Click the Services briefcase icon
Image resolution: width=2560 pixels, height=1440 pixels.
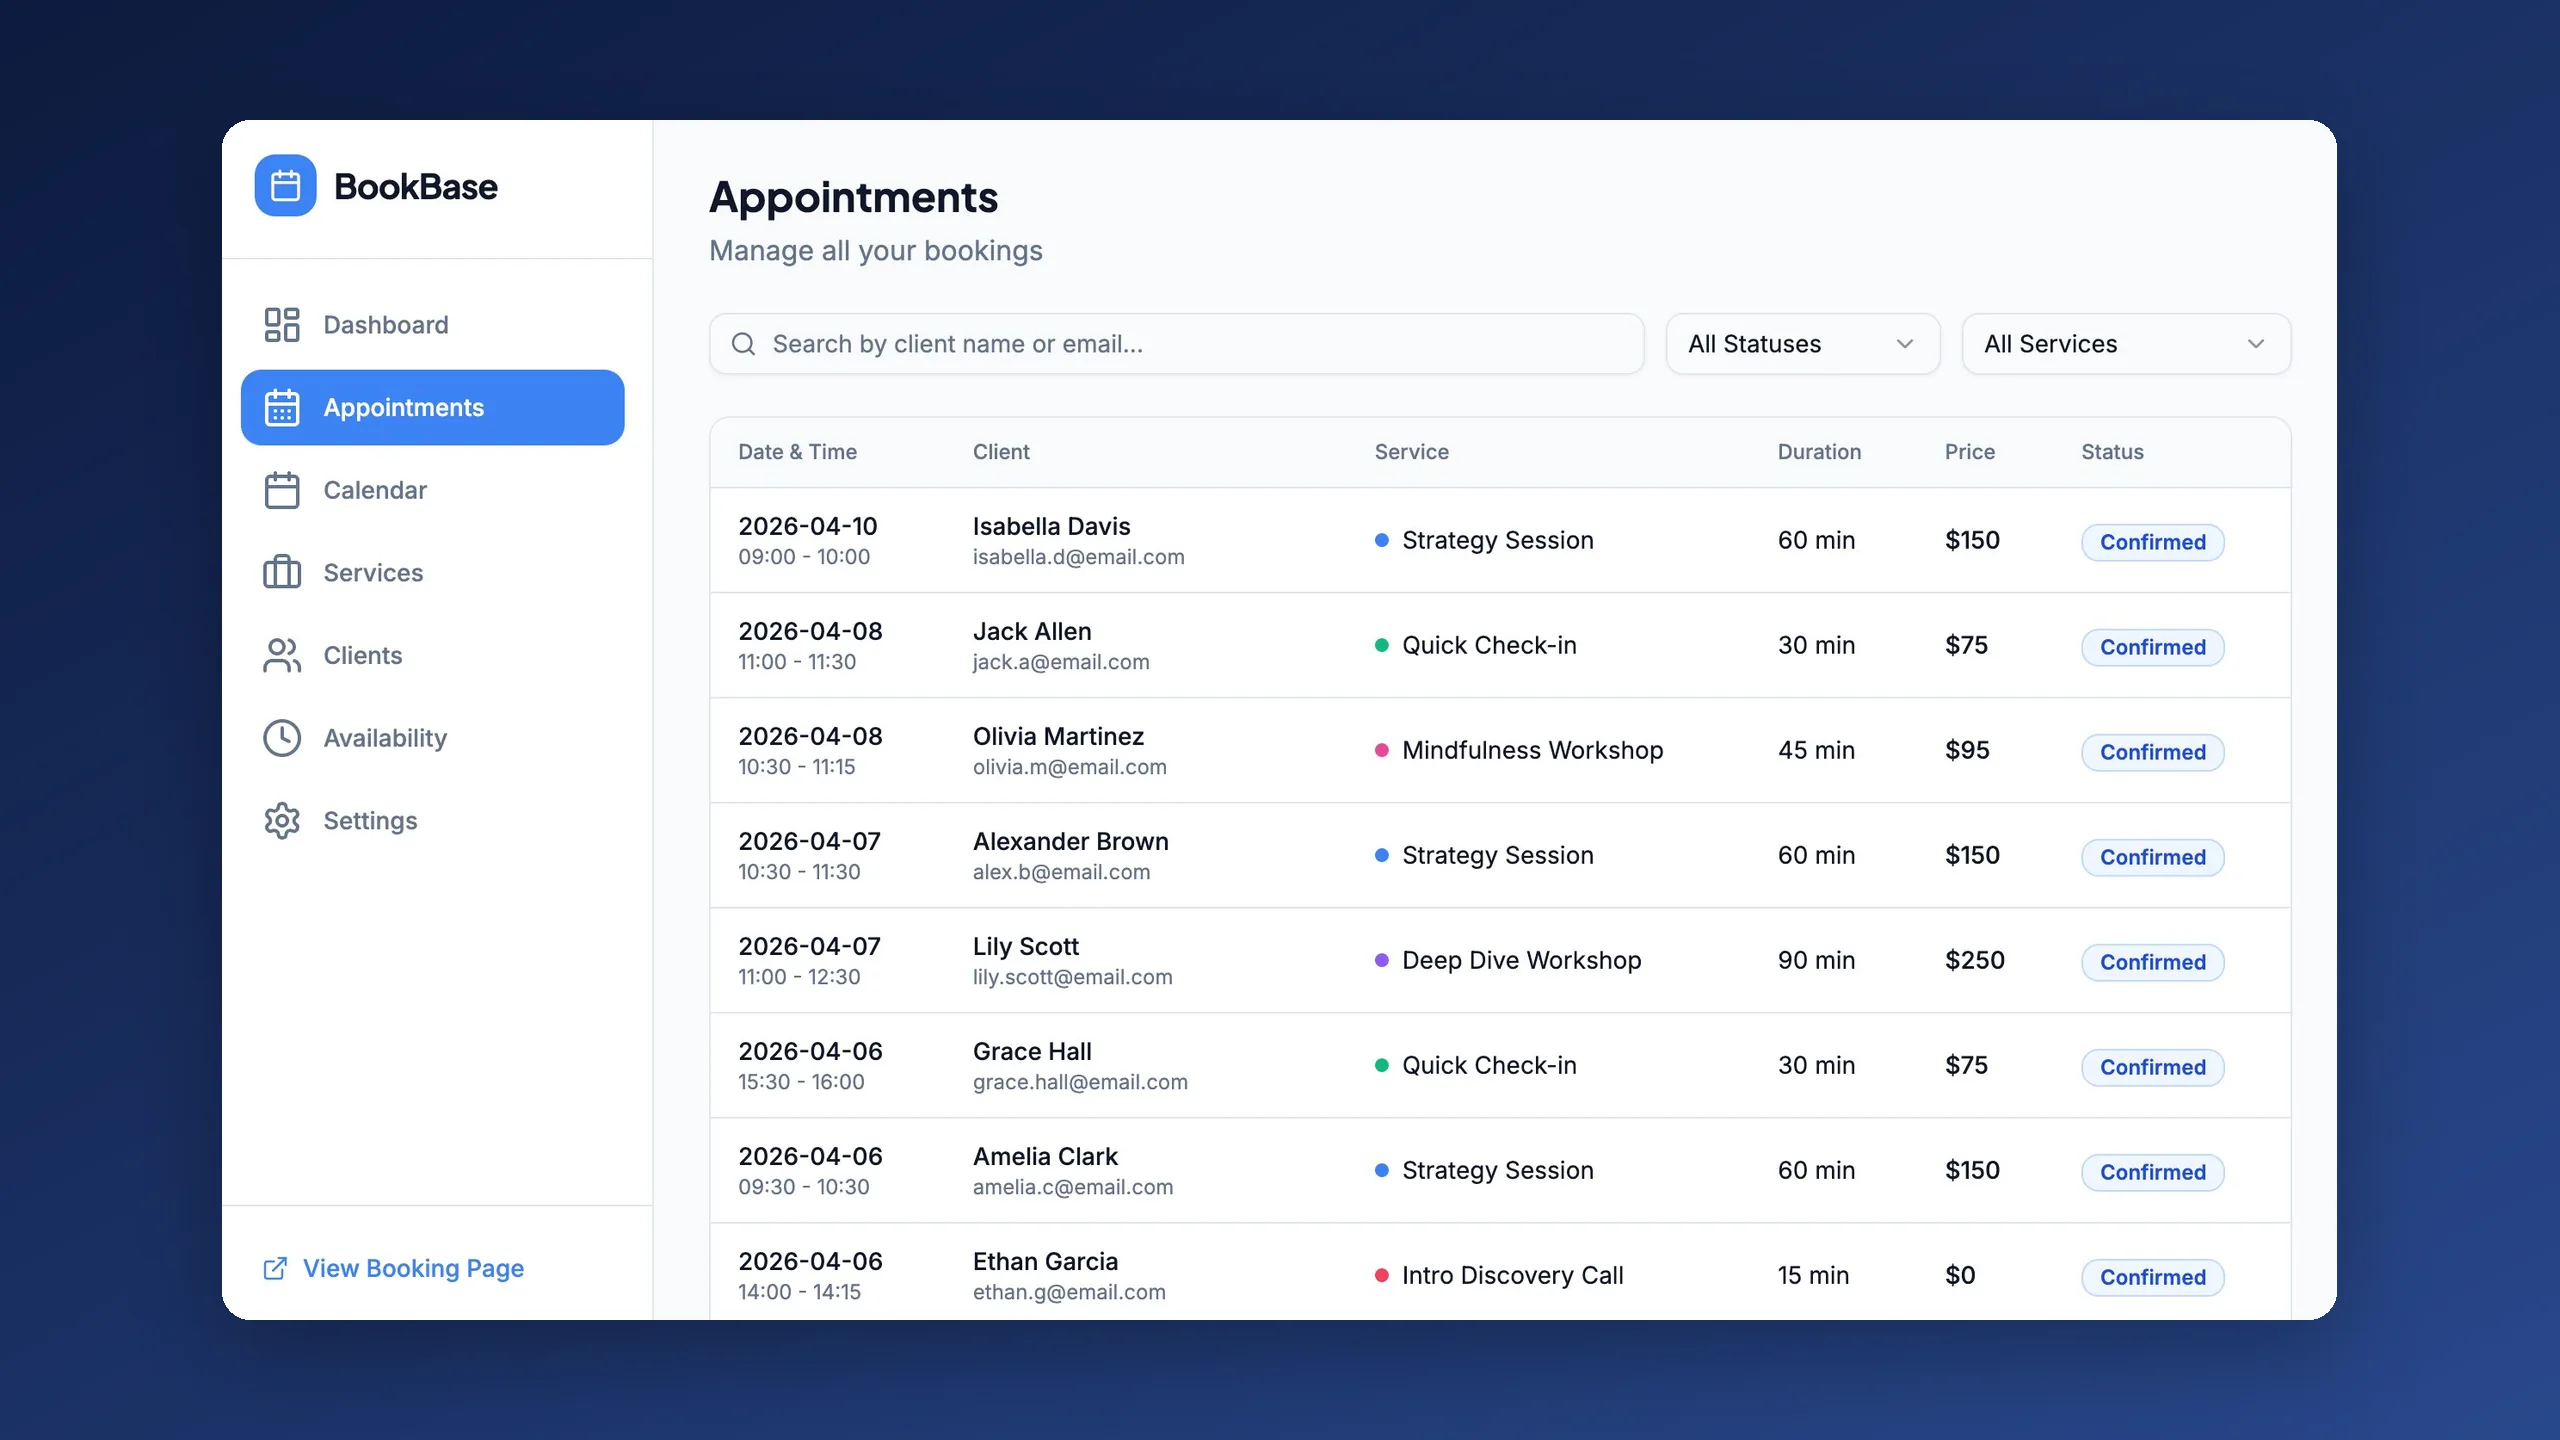281,573
